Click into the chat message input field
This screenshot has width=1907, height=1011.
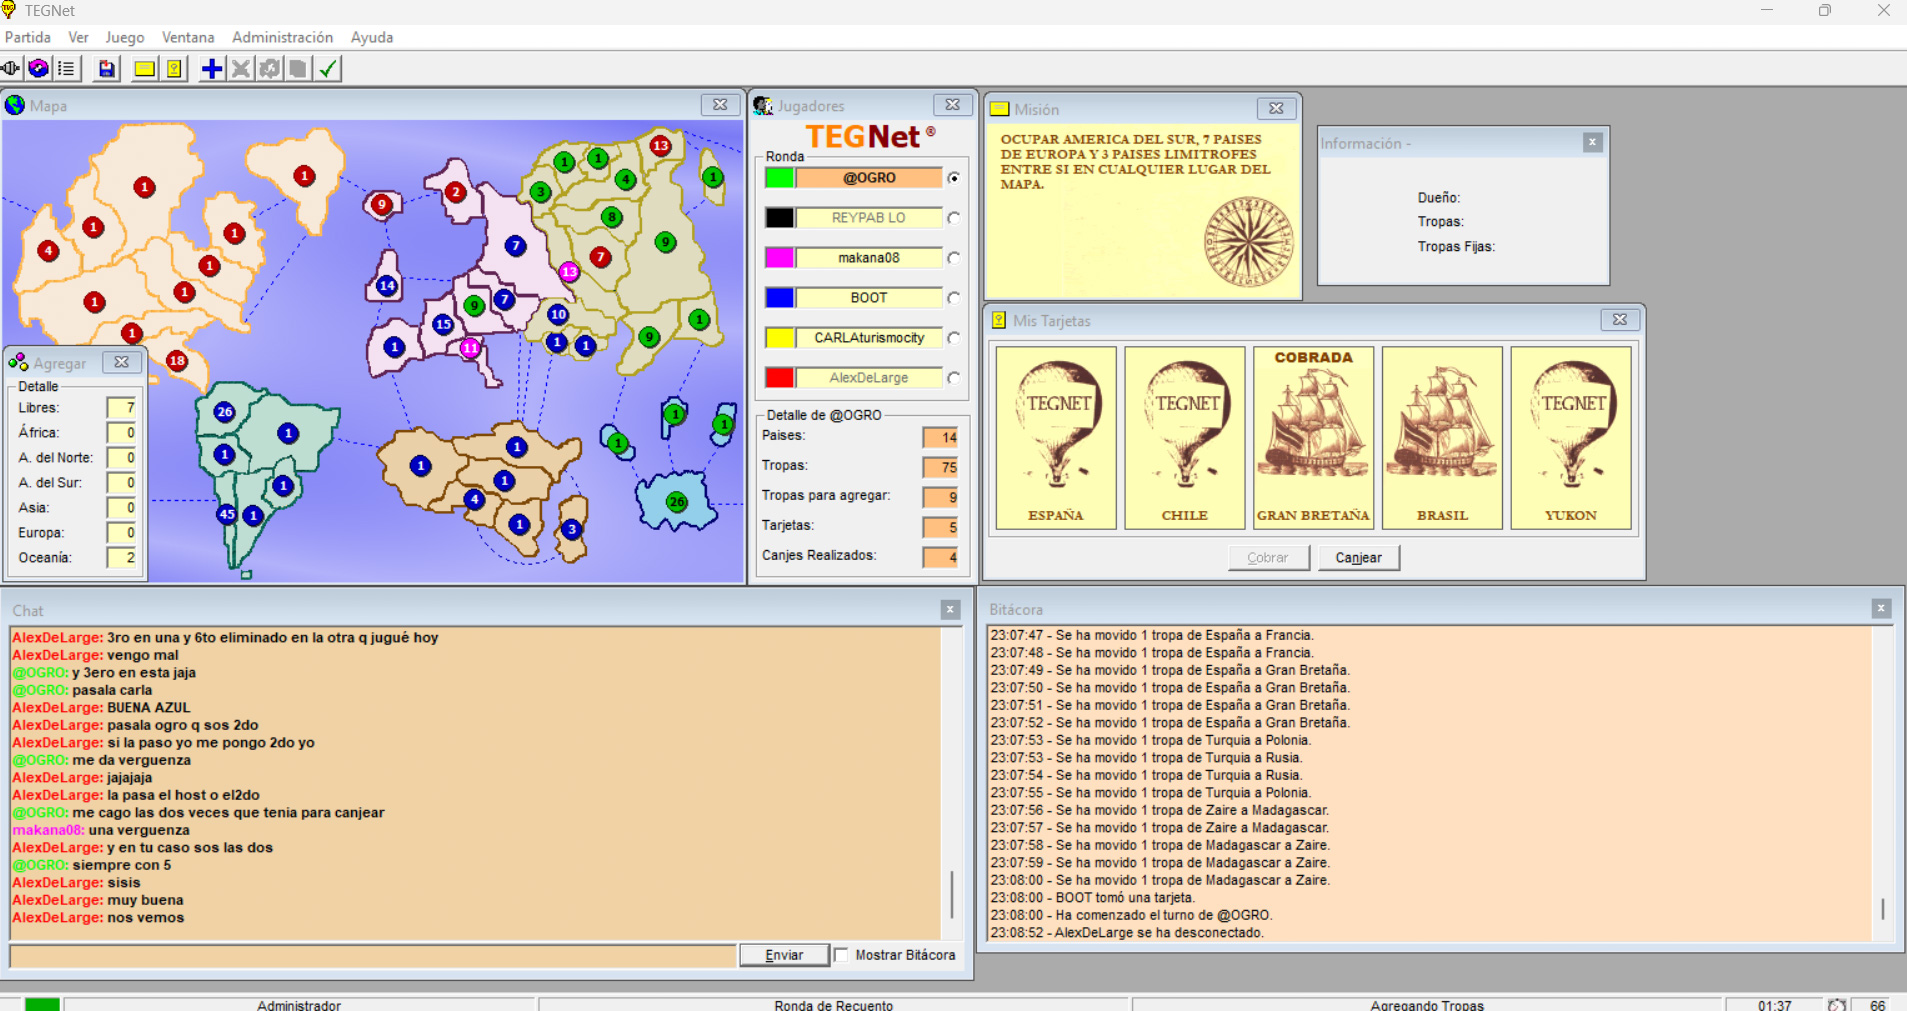click(372, 956)
